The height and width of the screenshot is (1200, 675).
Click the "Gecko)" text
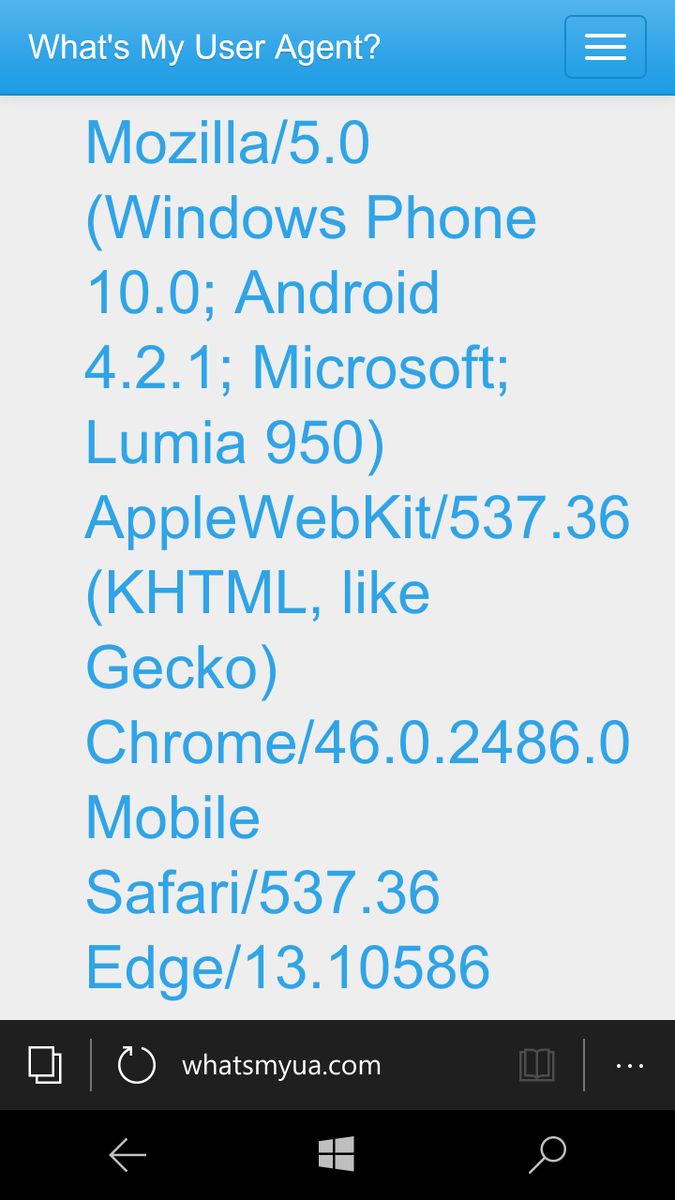coord(181,668)
